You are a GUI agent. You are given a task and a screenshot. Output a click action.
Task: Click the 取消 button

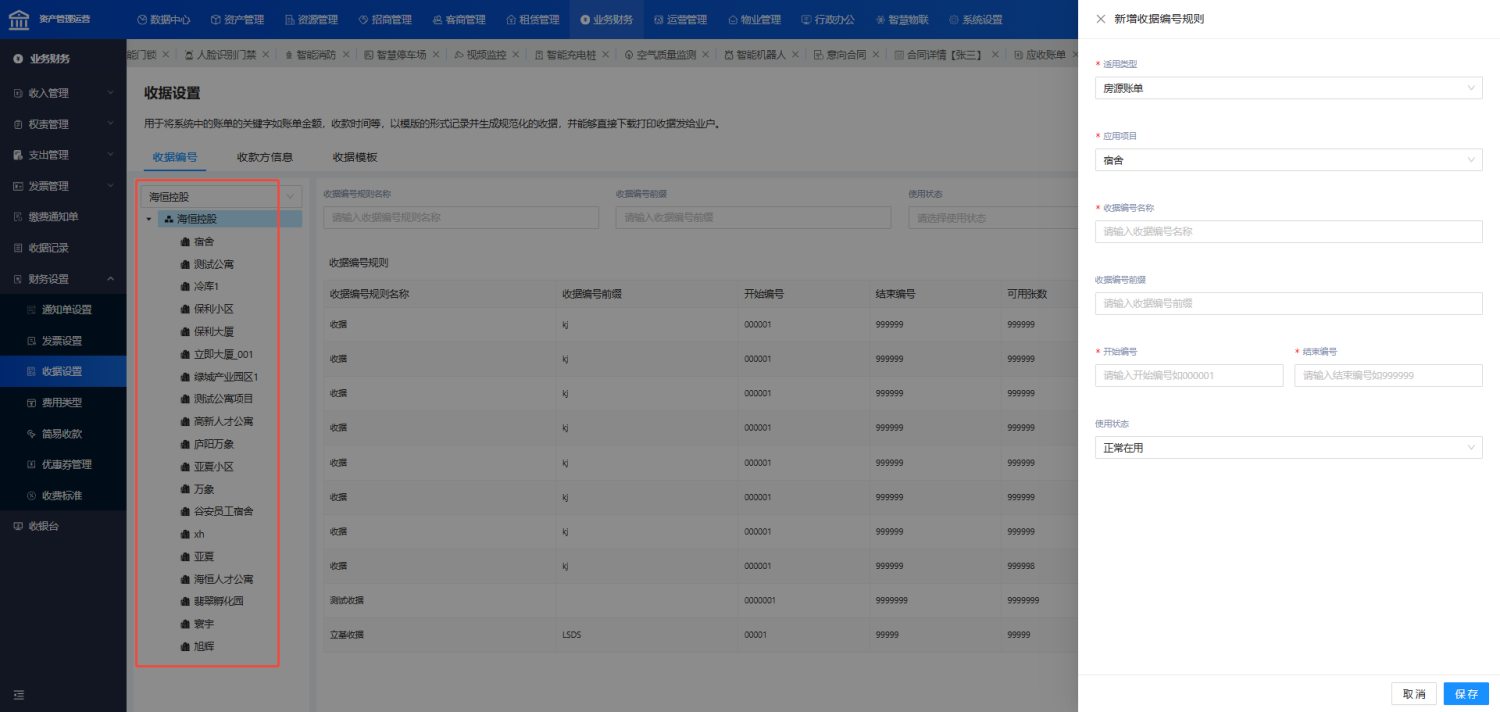pos(1413,693)
